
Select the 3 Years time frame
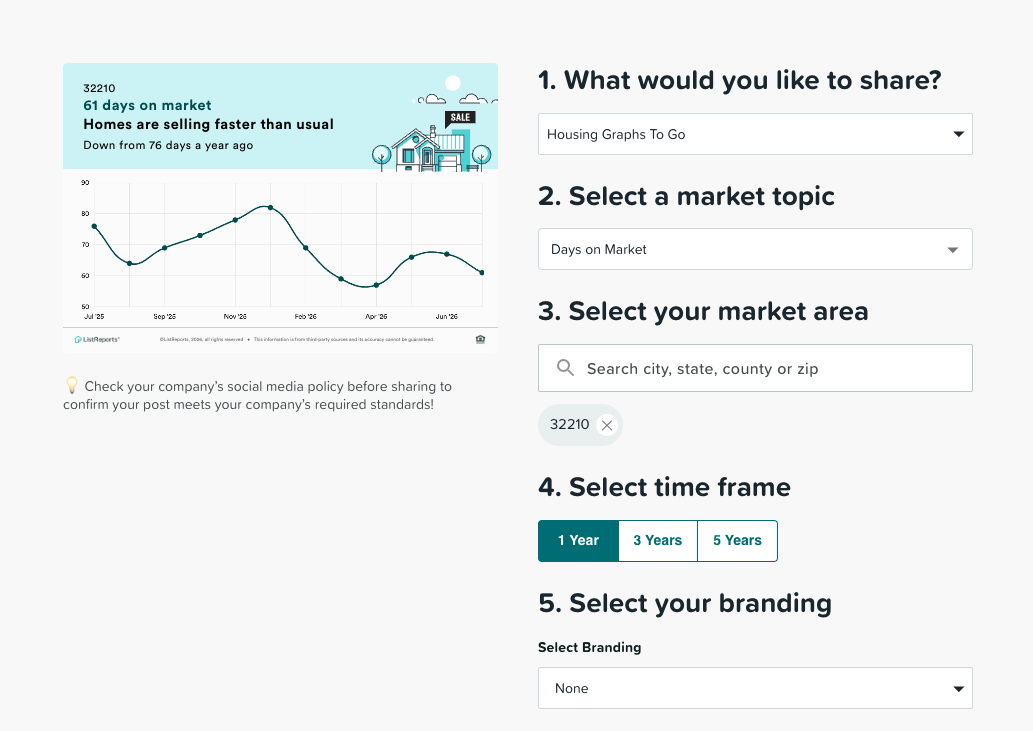point(657,541)
